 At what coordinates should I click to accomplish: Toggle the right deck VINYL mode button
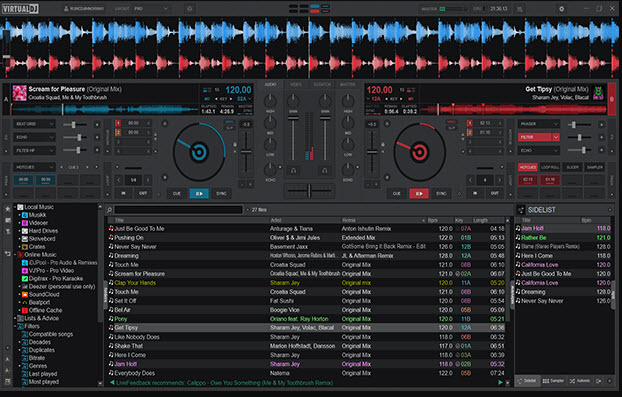pos(451,122)
